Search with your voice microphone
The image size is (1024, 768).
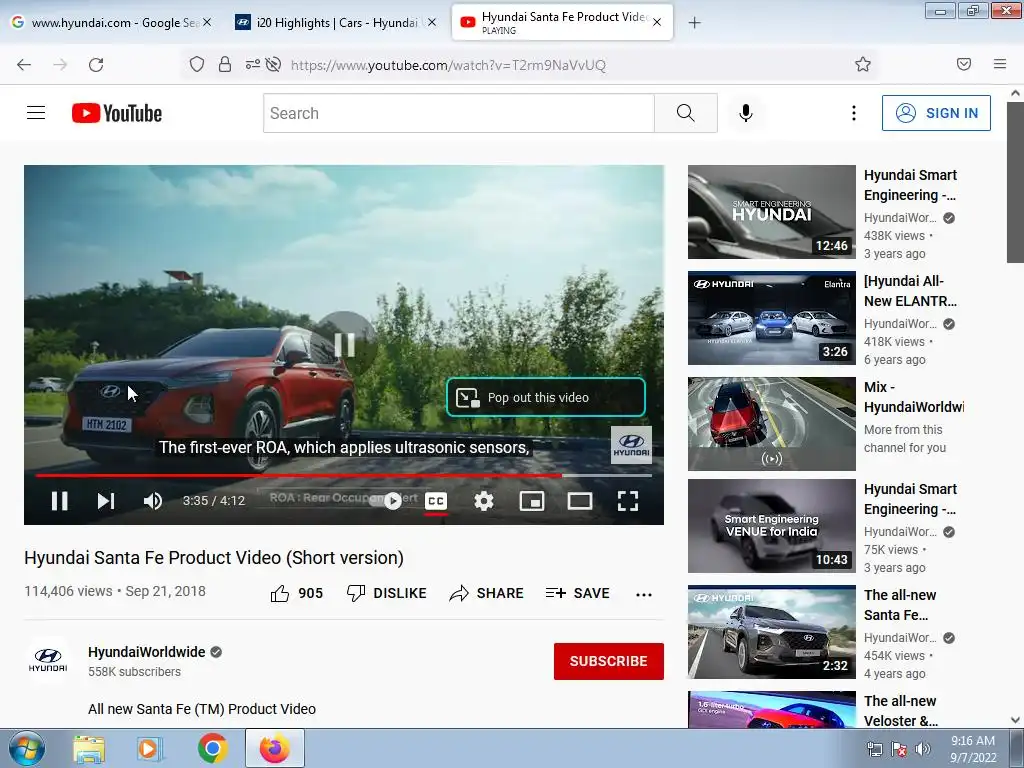point(746,113)
